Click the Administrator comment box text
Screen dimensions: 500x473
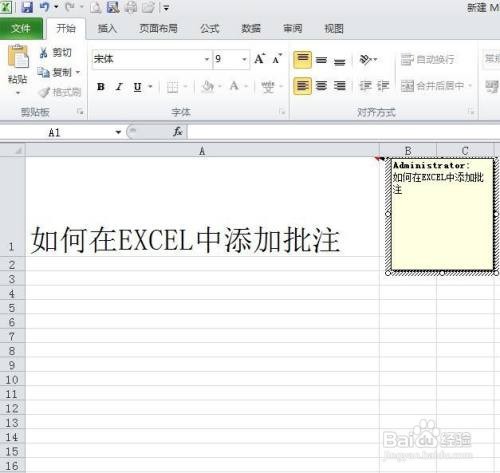point(438,177)
